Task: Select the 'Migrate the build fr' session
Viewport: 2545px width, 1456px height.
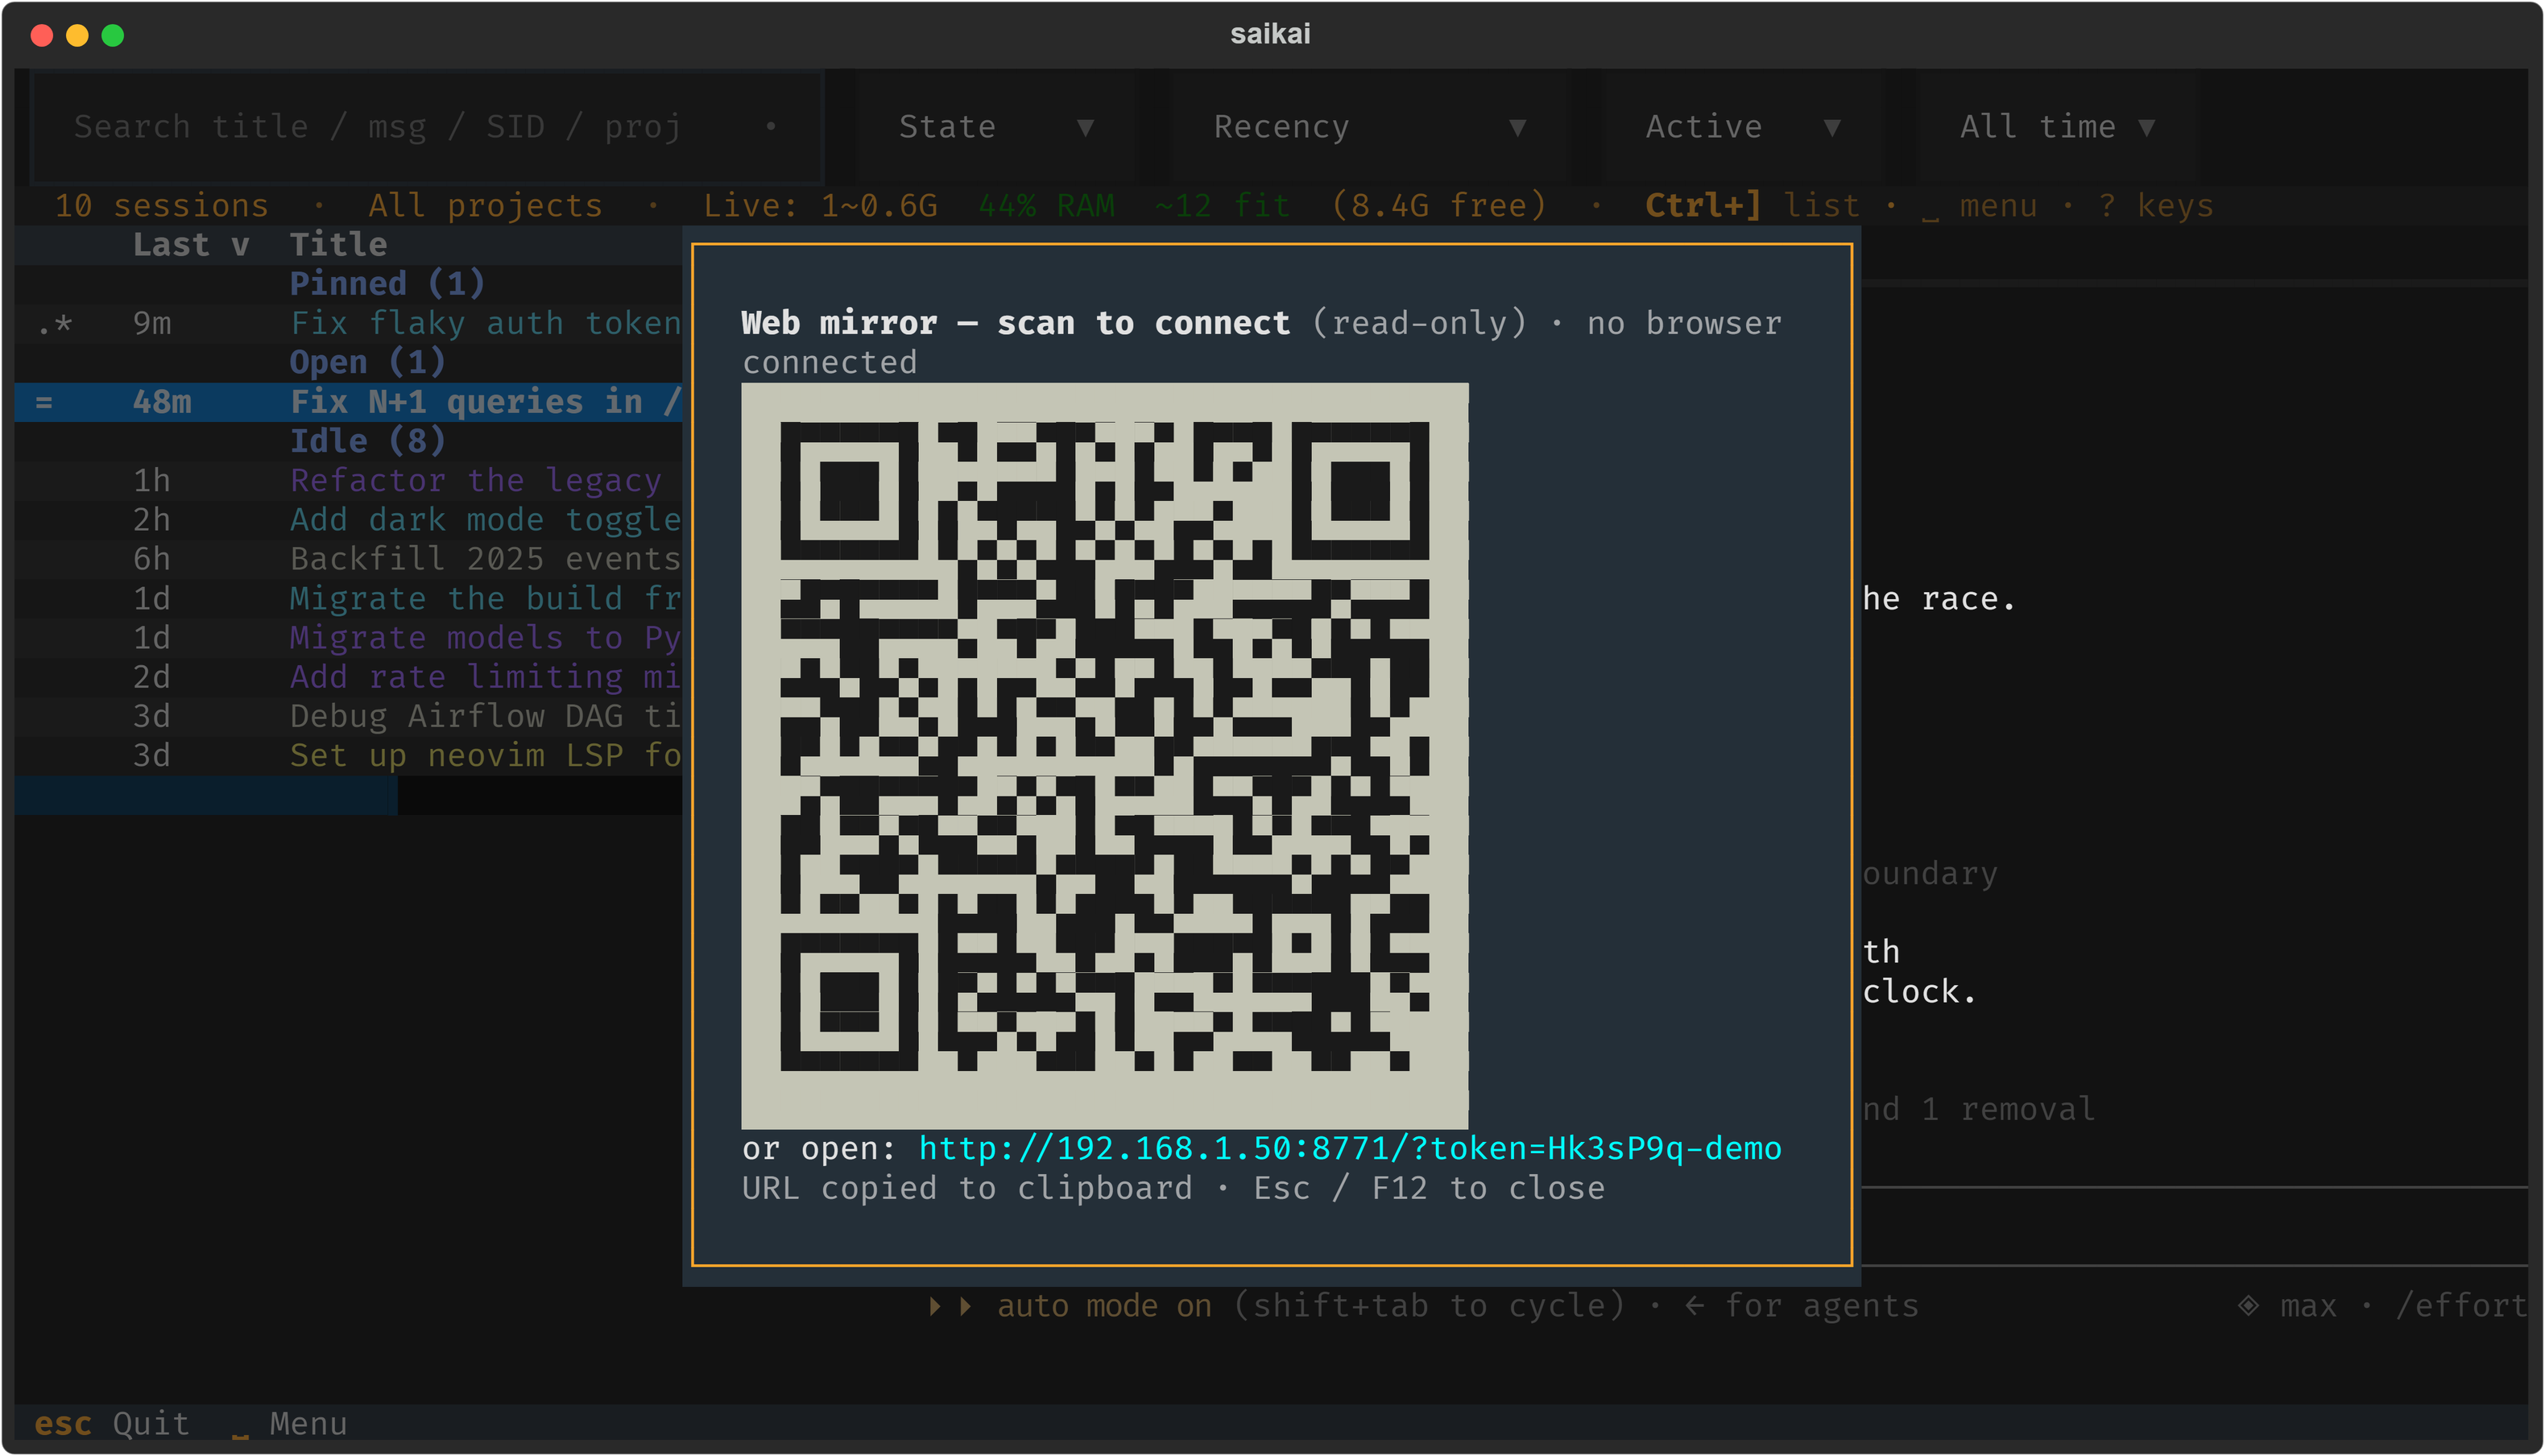Action: [x=348, y=598]
